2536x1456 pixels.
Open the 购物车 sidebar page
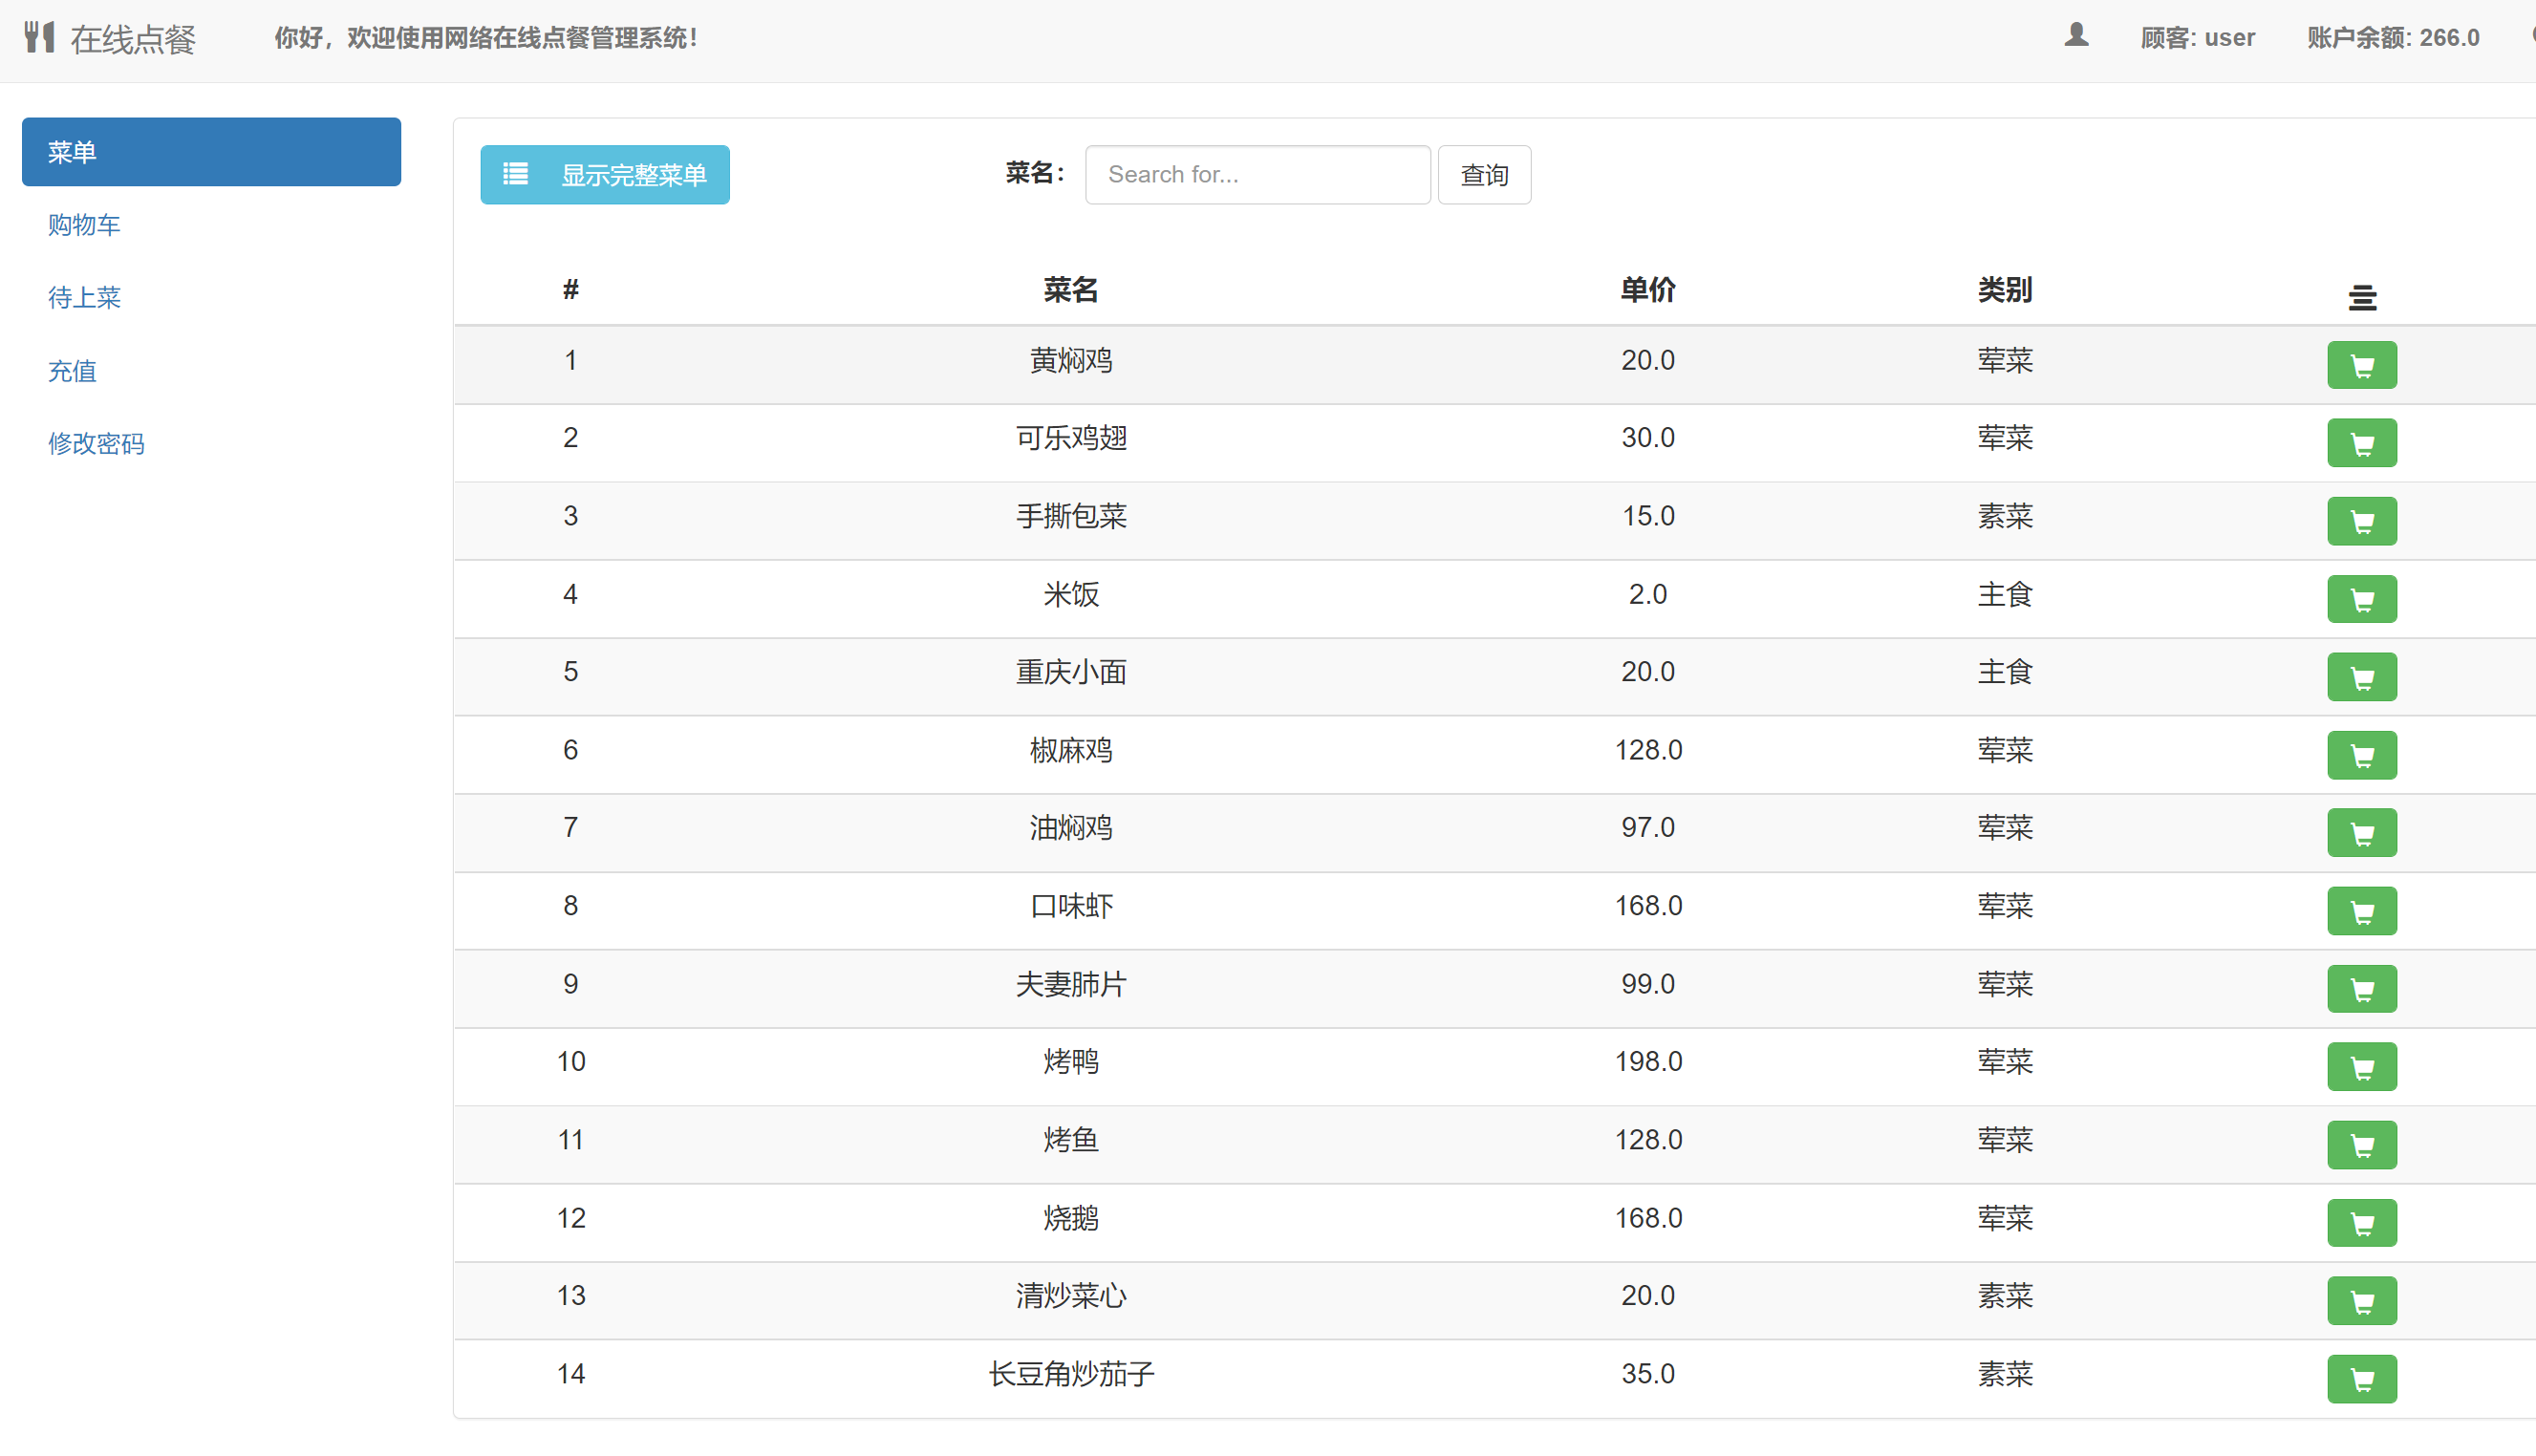click(83, 224)
